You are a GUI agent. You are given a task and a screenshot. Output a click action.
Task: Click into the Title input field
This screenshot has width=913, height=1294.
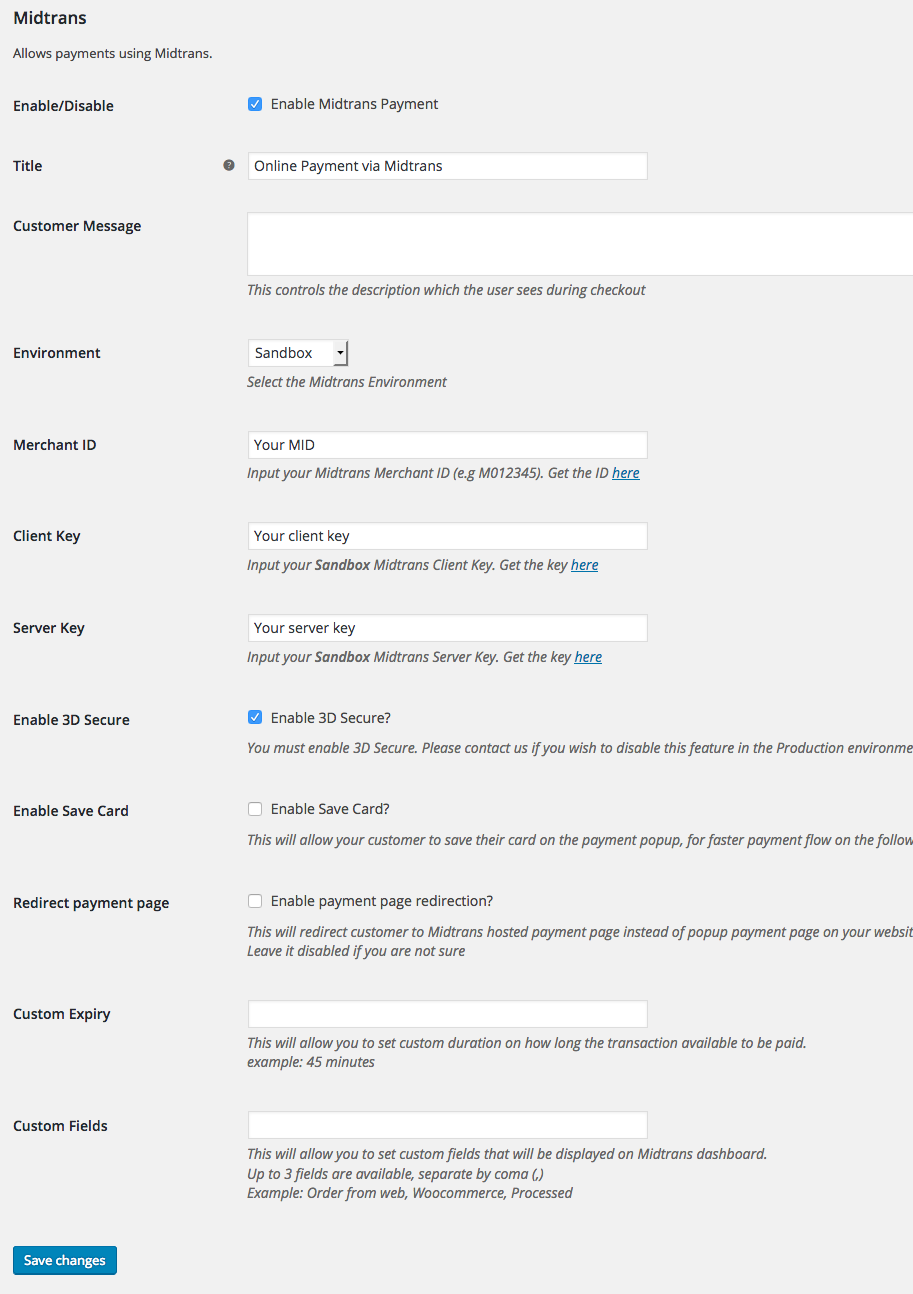point(447,166)
